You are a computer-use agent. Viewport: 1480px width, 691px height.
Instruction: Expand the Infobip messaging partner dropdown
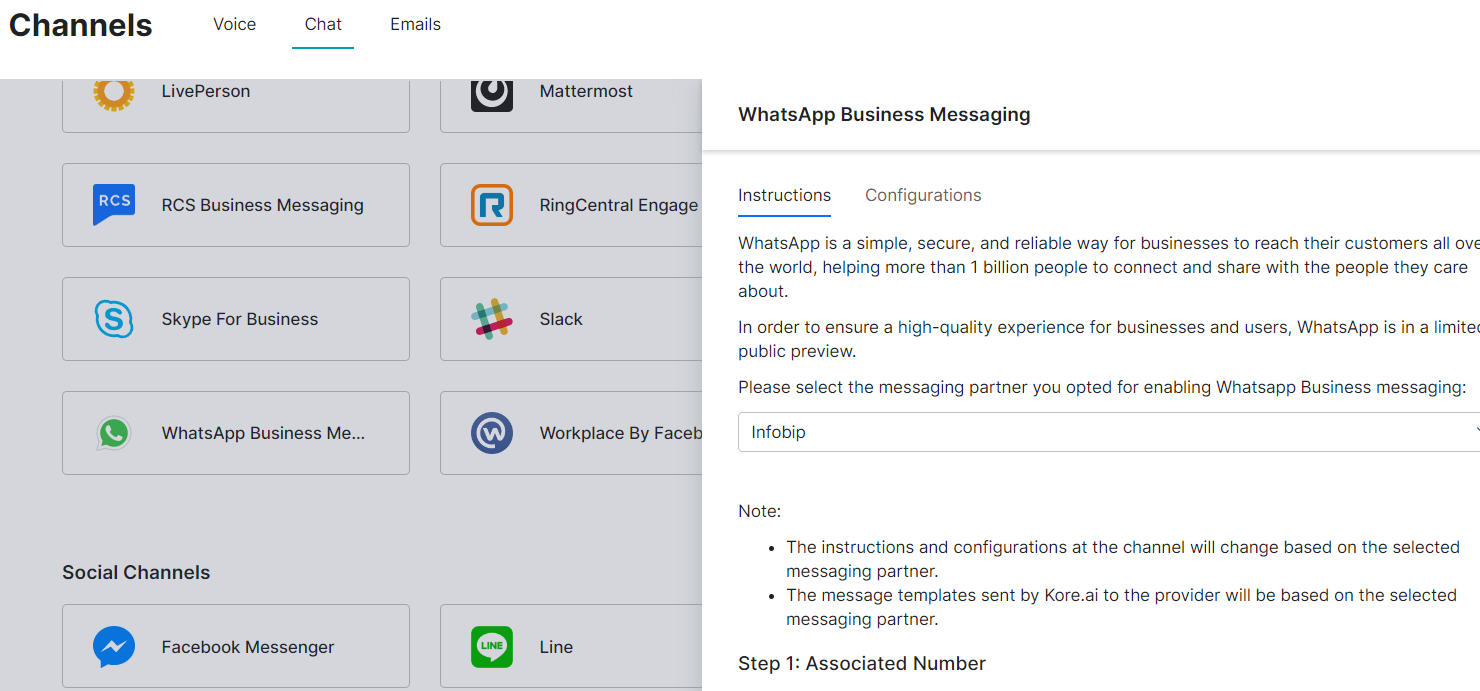click(1109, 432)
